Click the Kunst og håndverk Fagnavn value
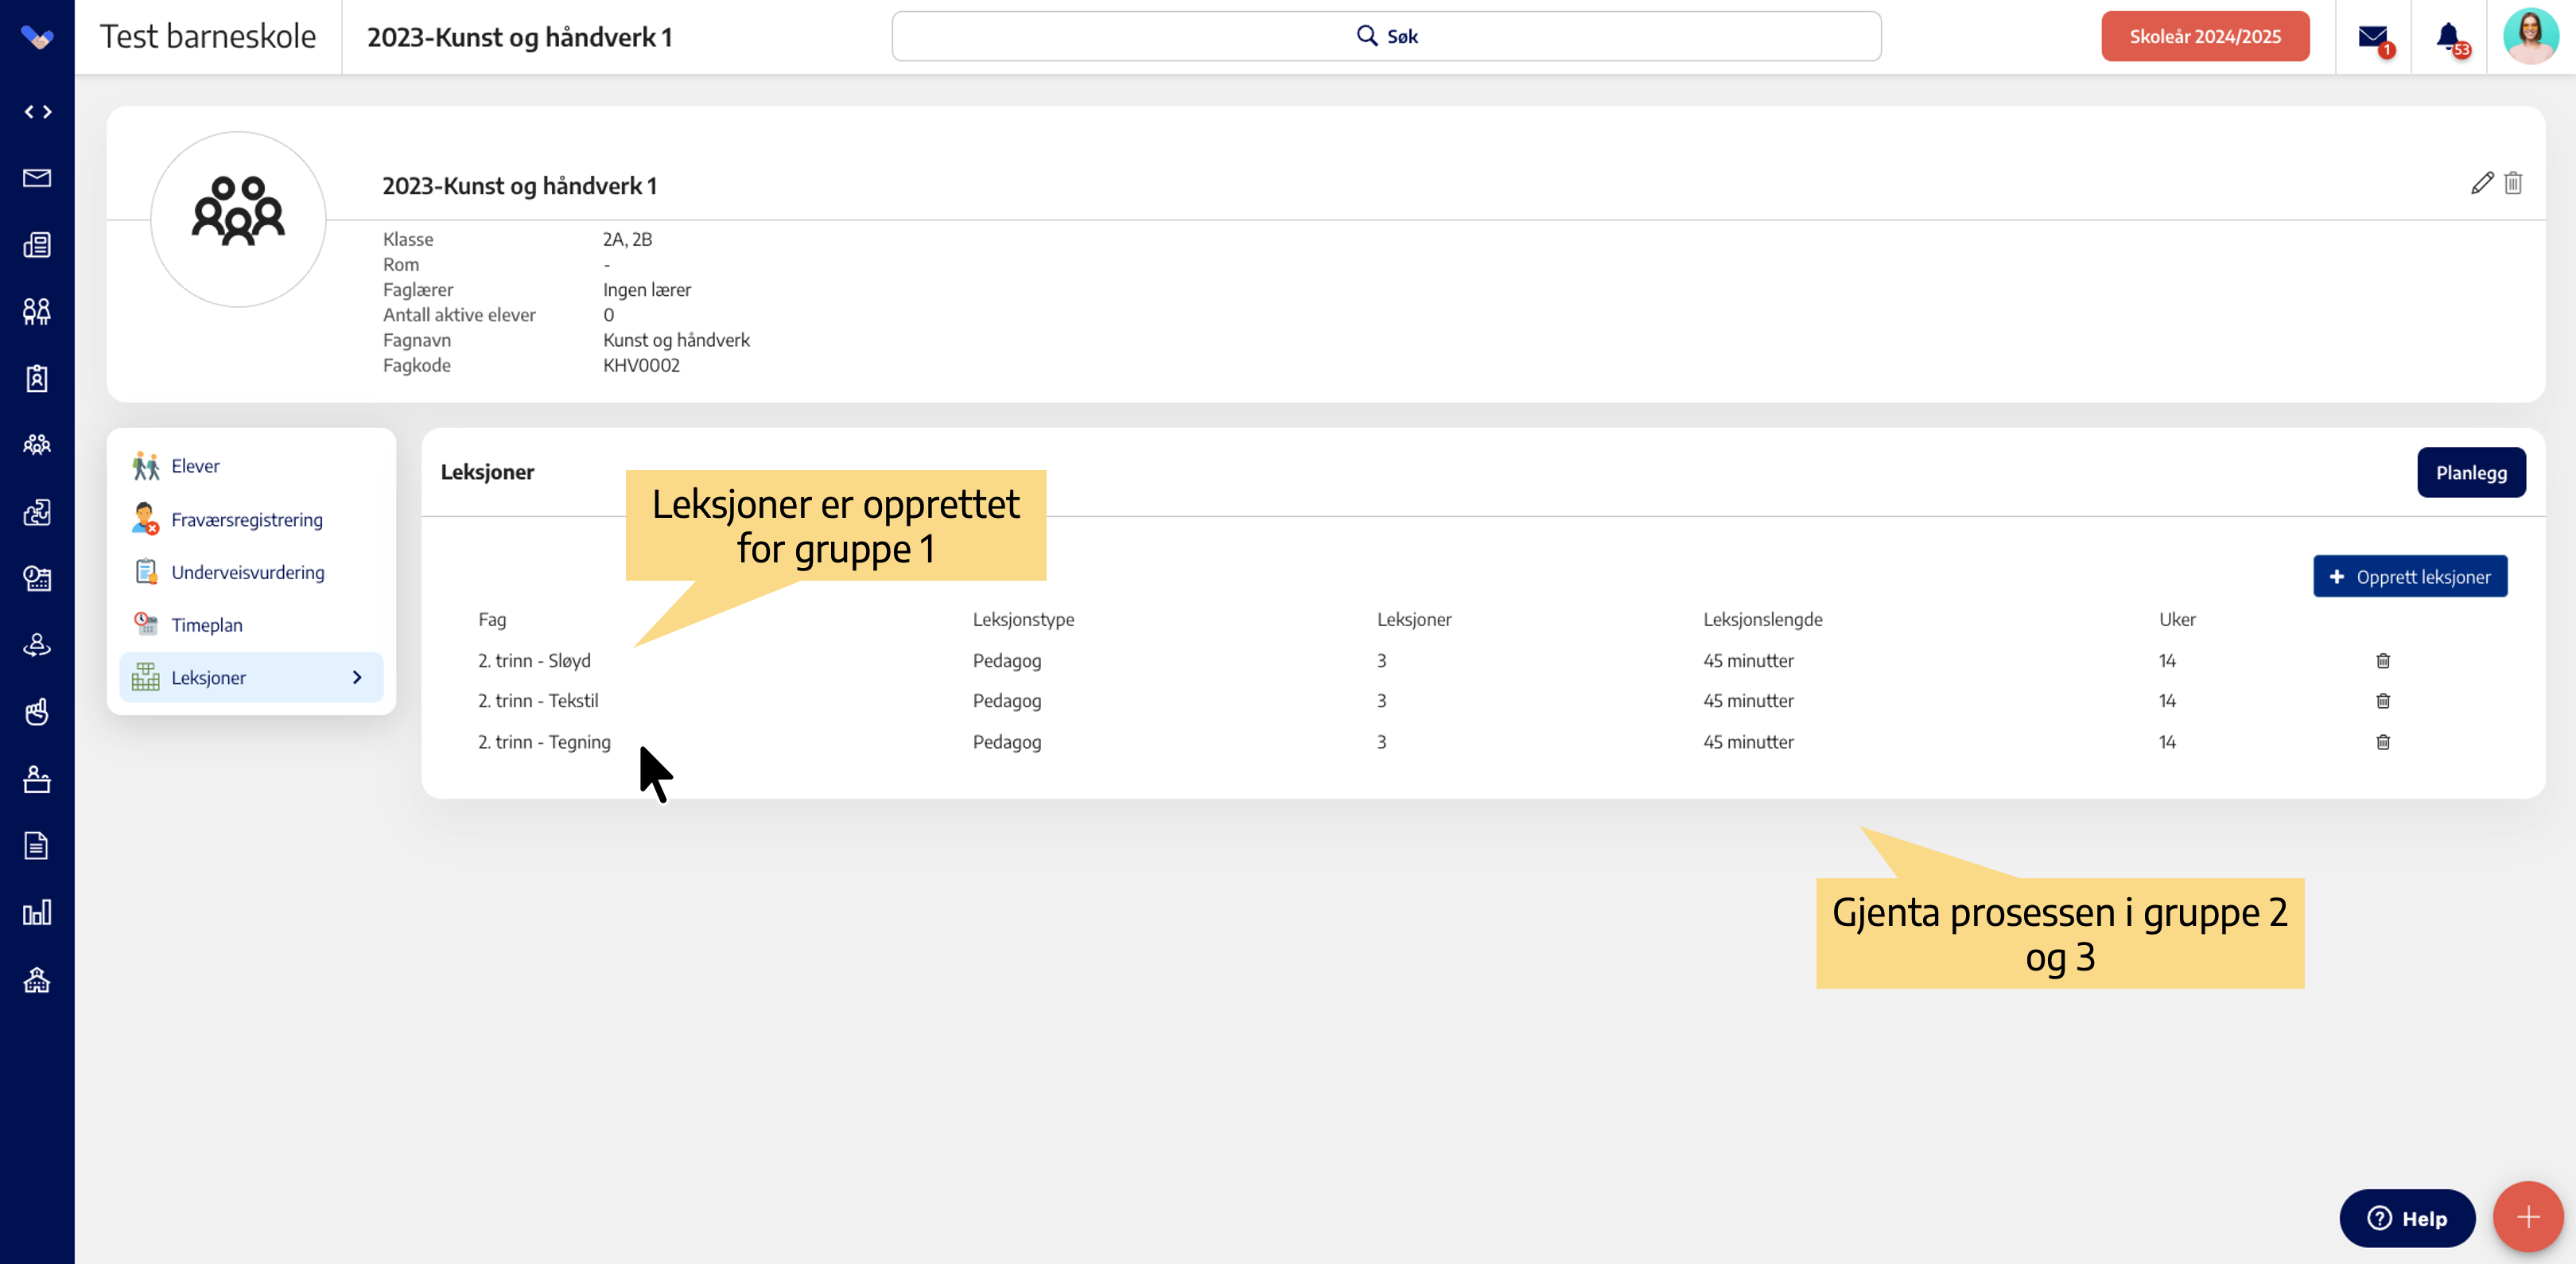The width and height of the screenshot is (2576, 1264). coord(676,340)
